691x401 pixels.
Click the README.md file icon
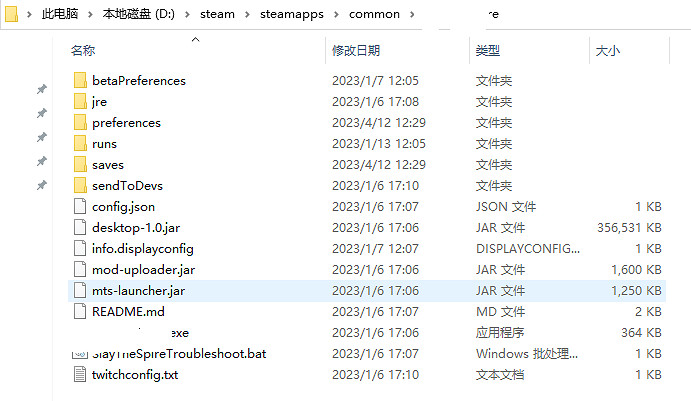click(x=81, y=312)
